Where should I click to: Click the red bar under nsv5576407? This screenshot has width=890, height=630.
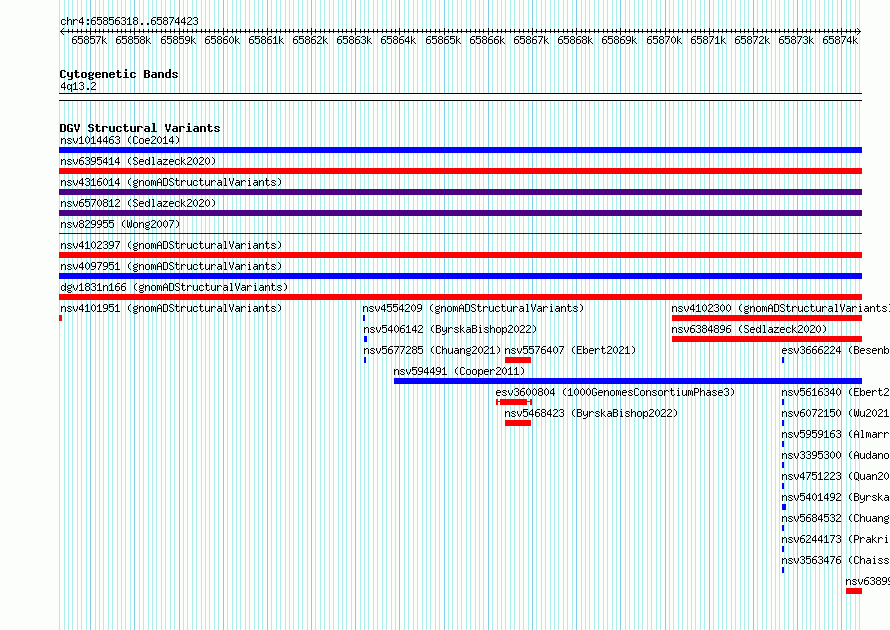click(x=518, y=360)
